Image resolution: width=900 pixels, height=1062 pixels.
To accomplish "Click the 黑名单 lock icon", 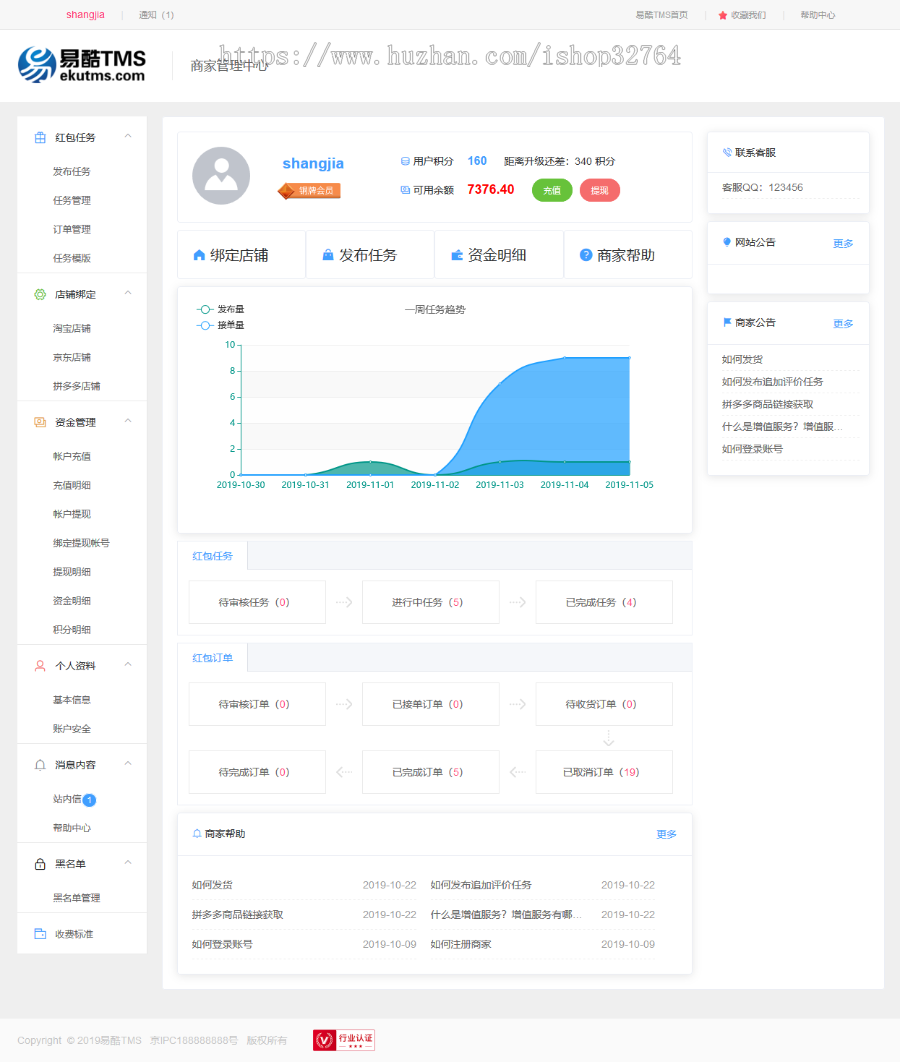I will click(38, 863).
